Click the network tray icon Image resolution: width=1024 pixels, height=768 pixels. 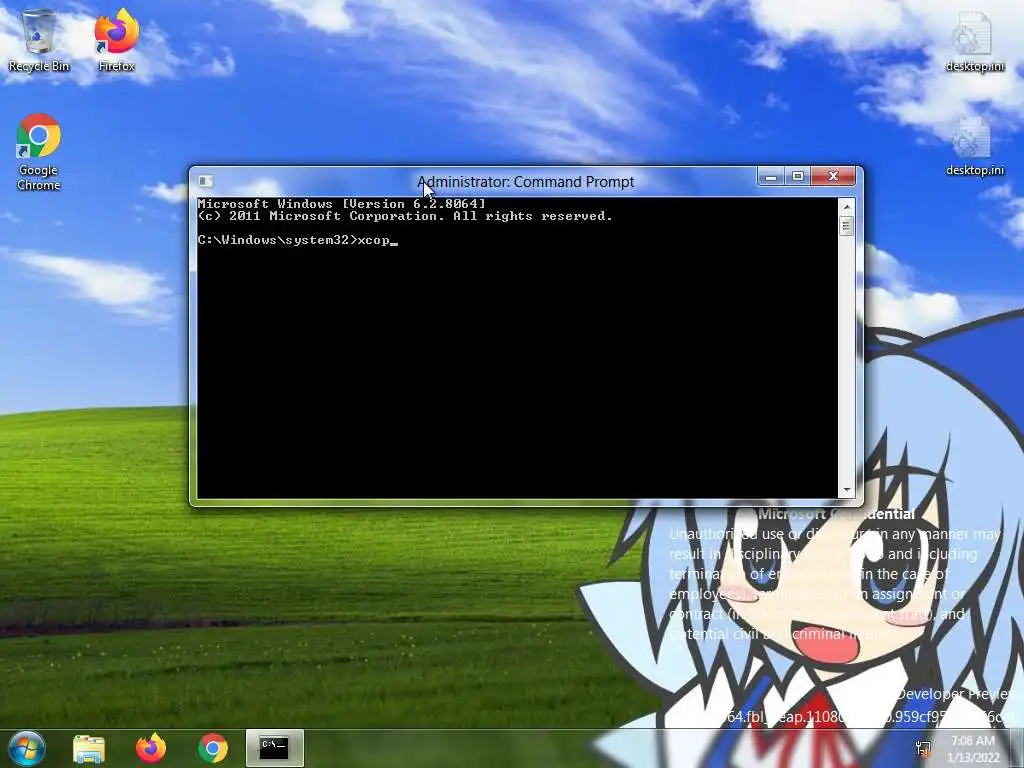(924, 748)
